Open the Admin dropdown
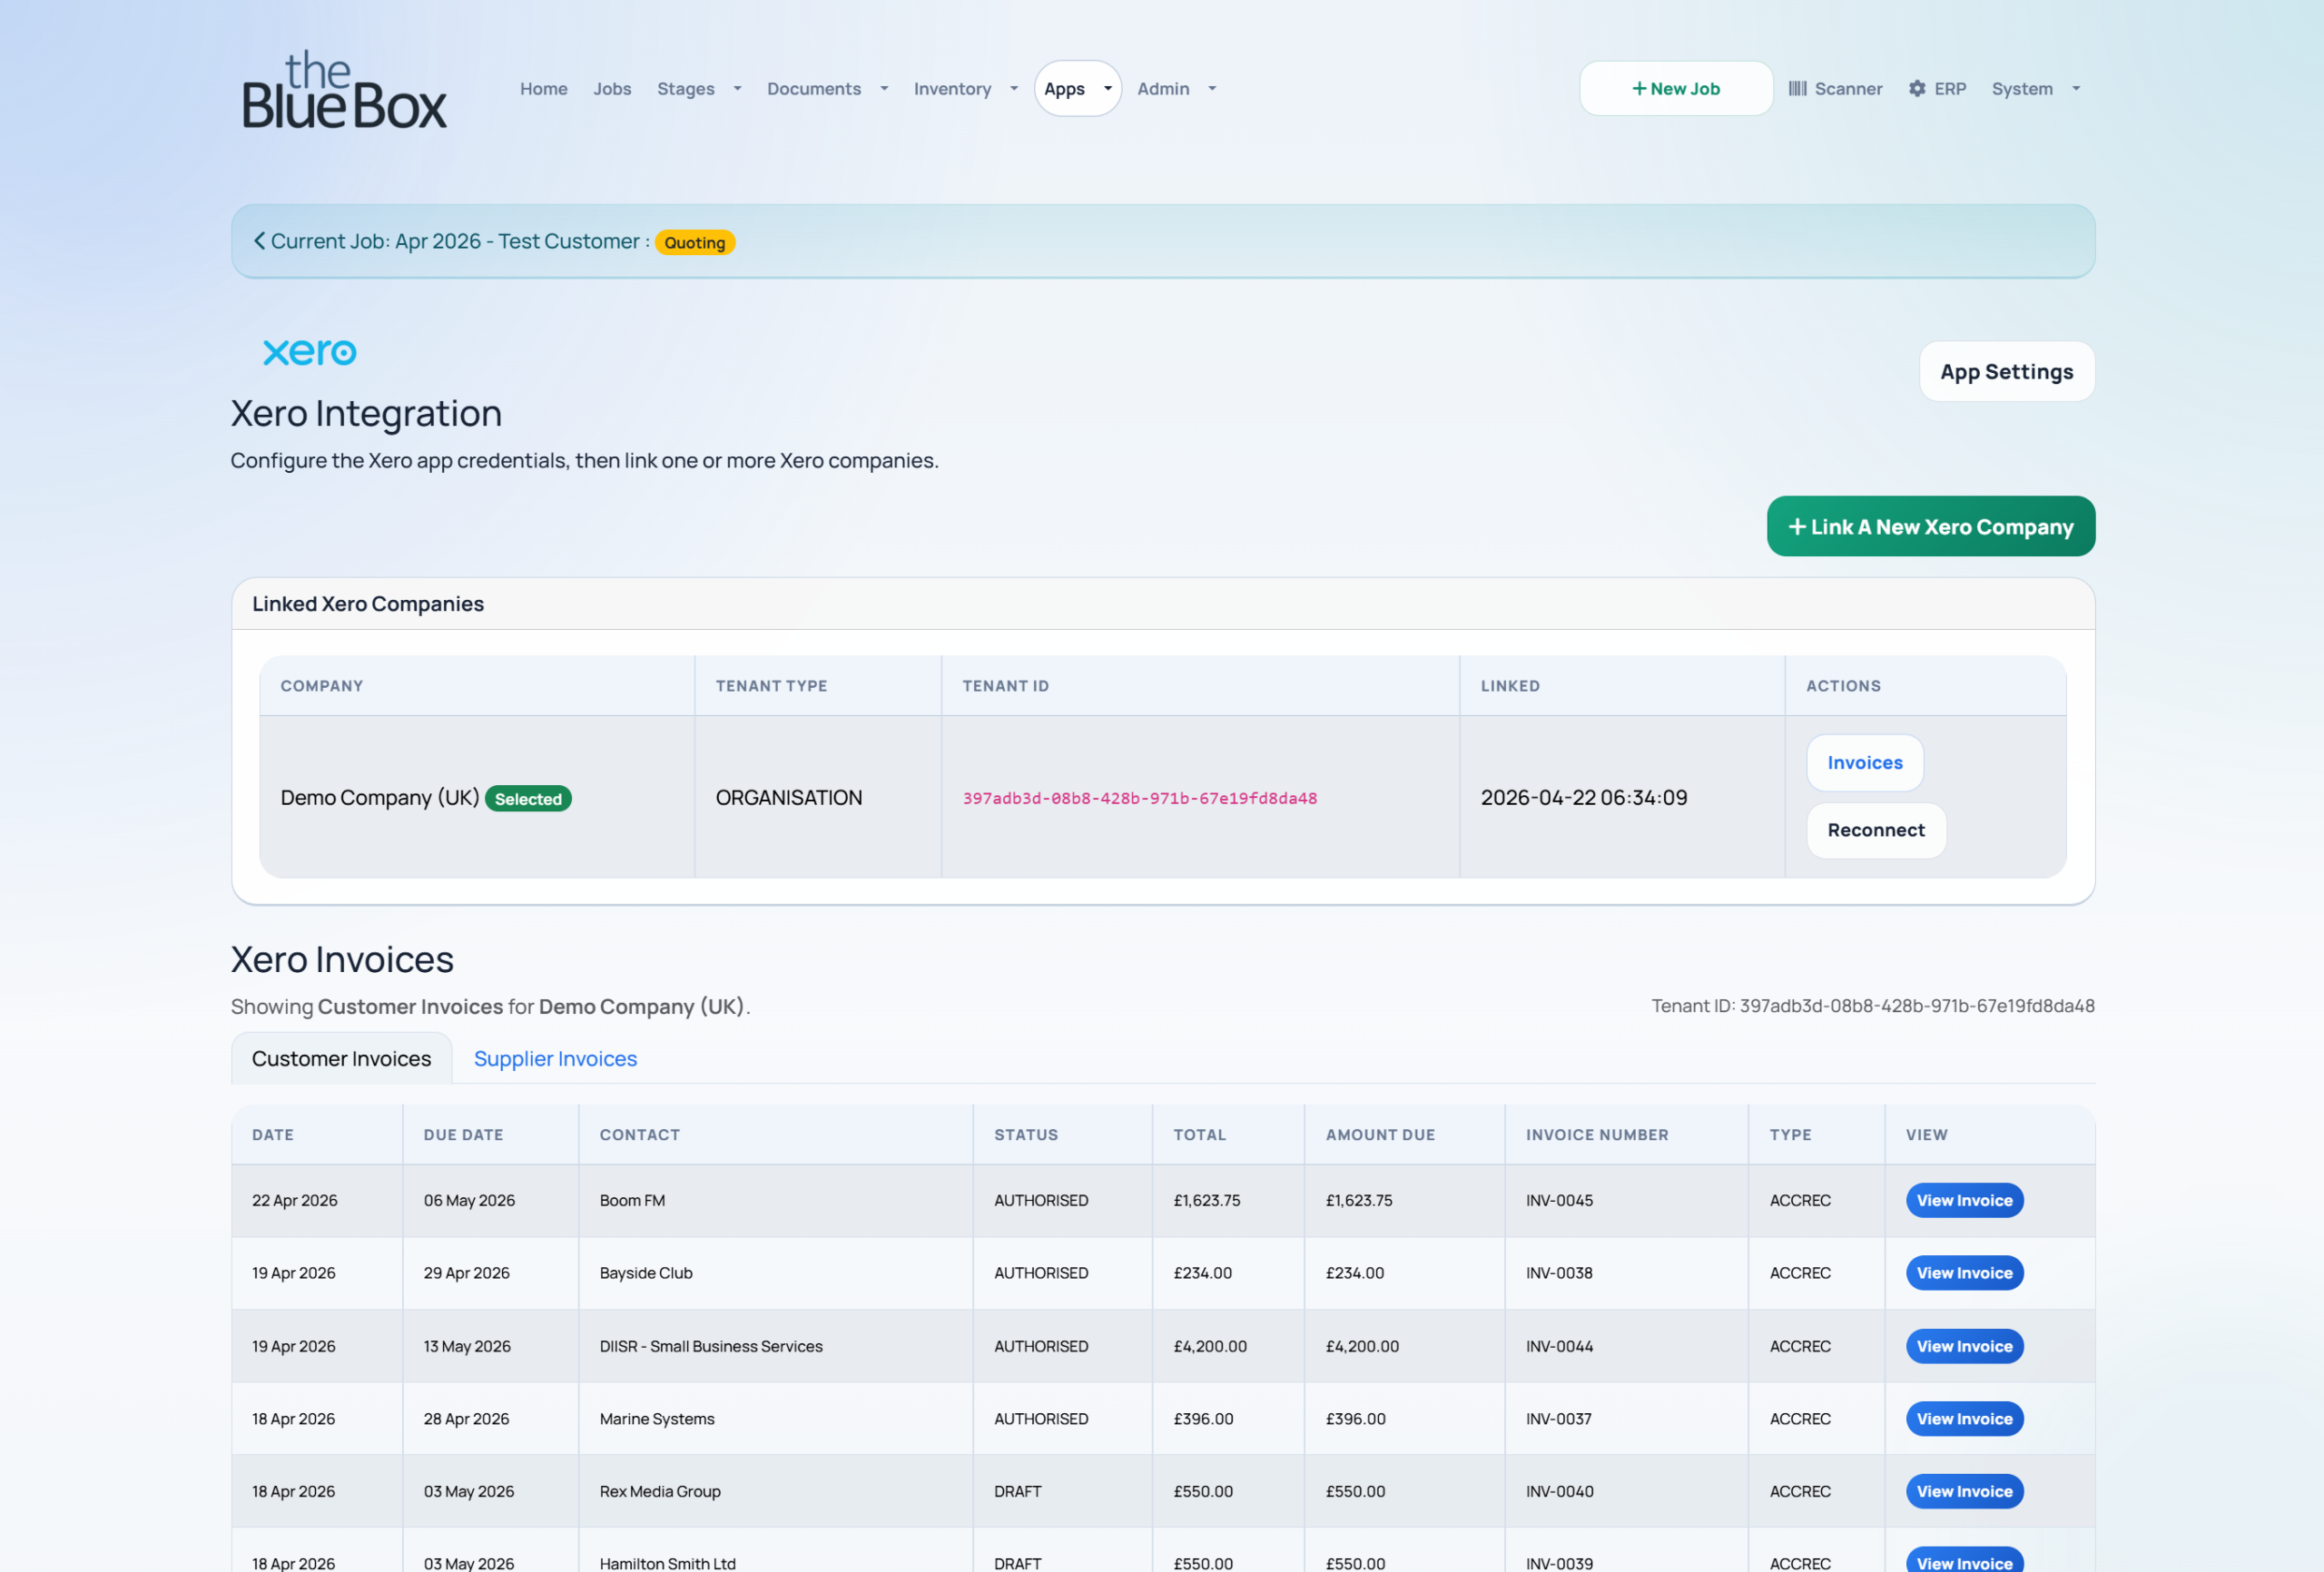This screenshot has height=1572, width=2324. click(x=1176, y=89)
